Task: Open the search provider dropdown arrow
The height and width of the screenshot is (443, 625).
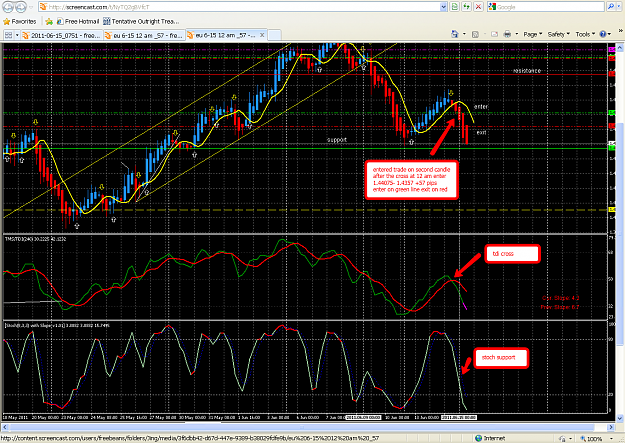Action: coord(619,7)
